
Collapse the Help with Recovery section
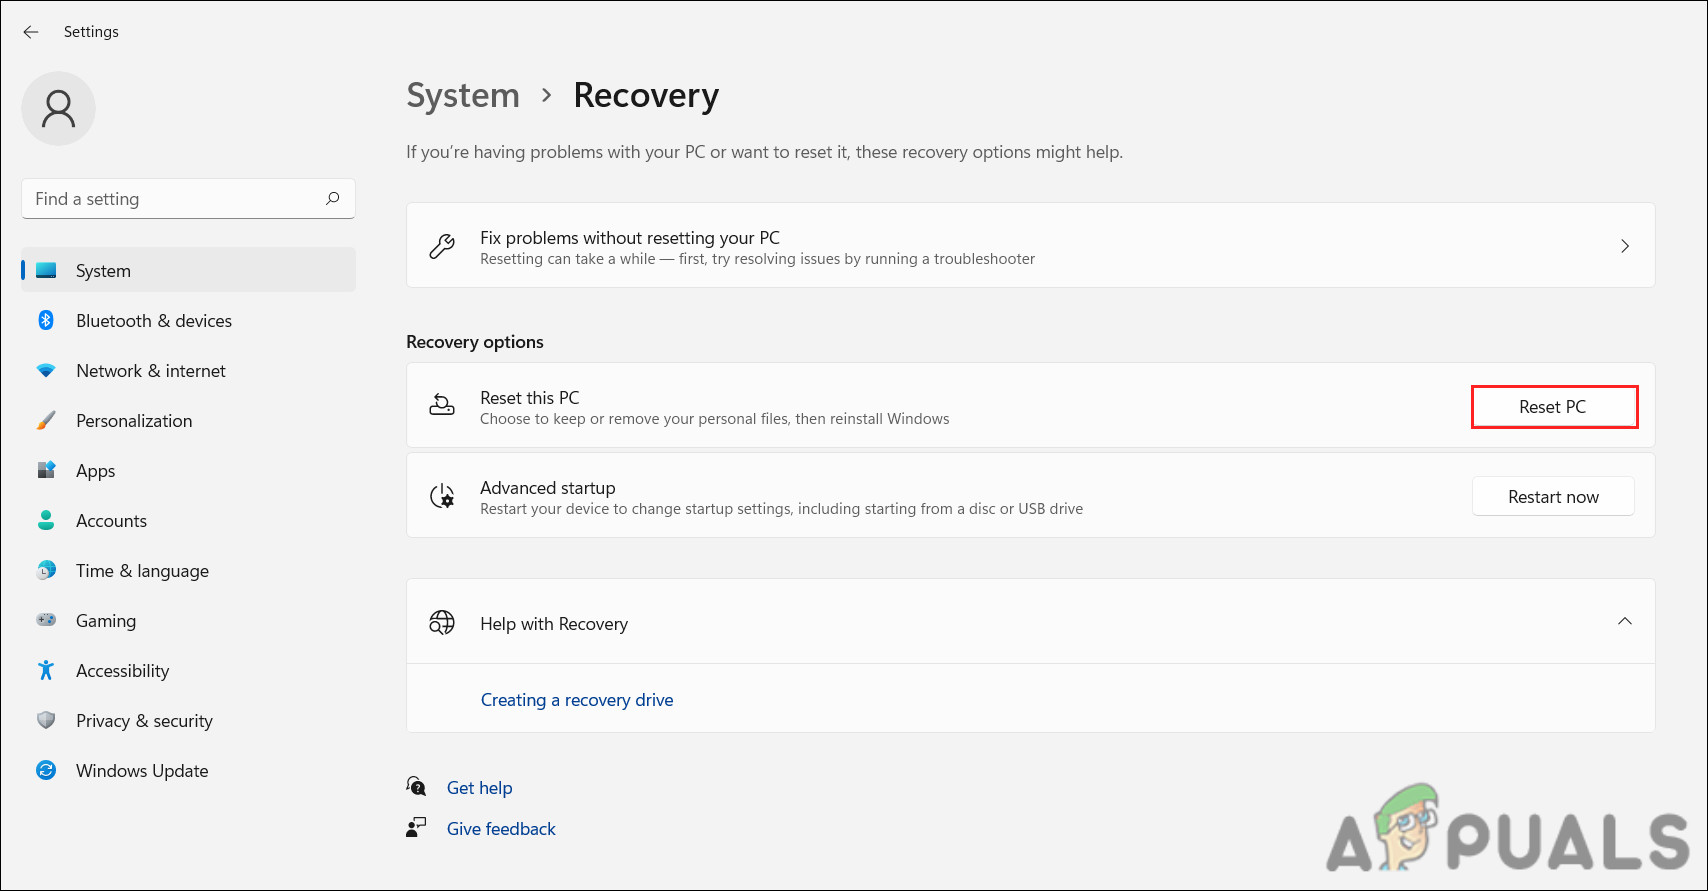coord(1624,622)
